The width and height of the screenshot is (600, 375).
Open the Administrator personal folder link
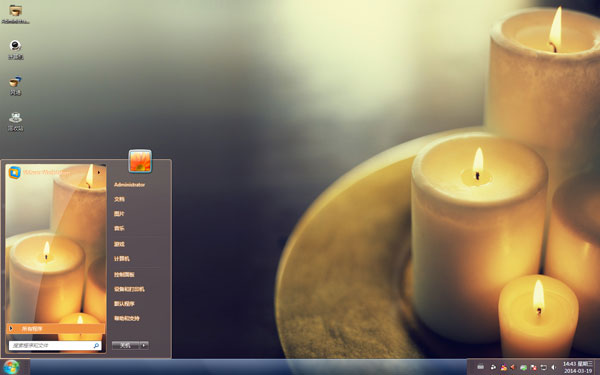point(129,185)
